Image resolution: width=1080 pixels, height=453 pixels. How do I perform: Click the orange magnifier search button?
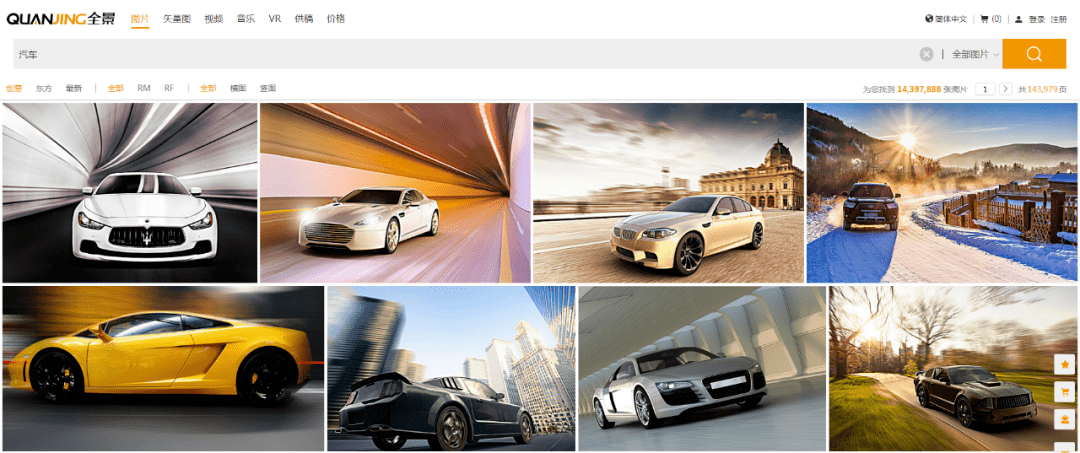[1034, 54]
